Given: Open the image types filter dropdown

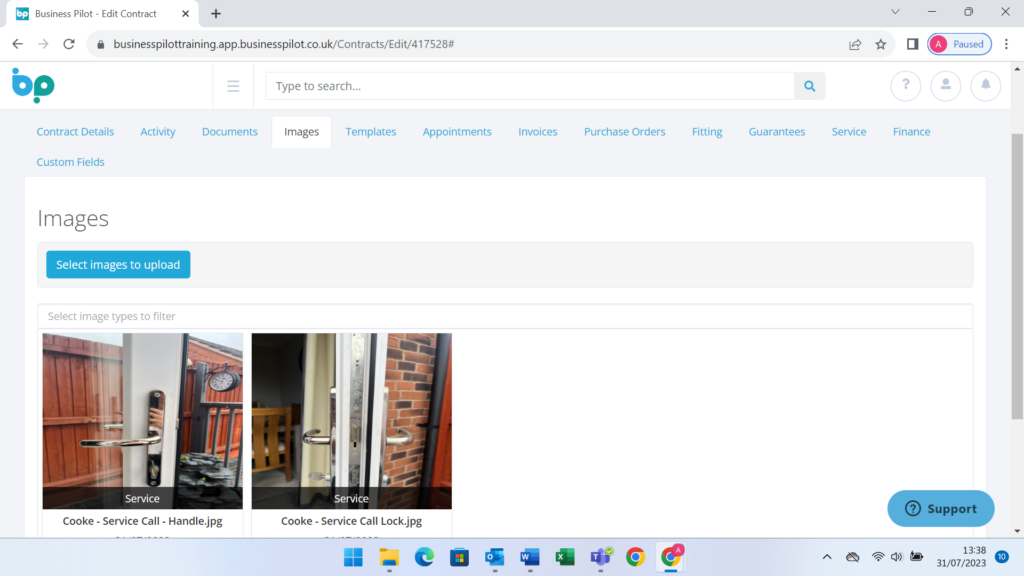Looking at the screenshot, I should pyautogui.click(x=505, y=316).
